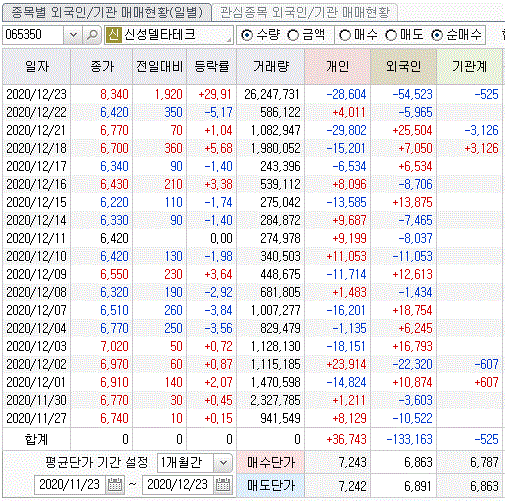This screenshot has height=501, width=505.
Task: Click total foreigner value -133,163
Action: tap(410, 439)
